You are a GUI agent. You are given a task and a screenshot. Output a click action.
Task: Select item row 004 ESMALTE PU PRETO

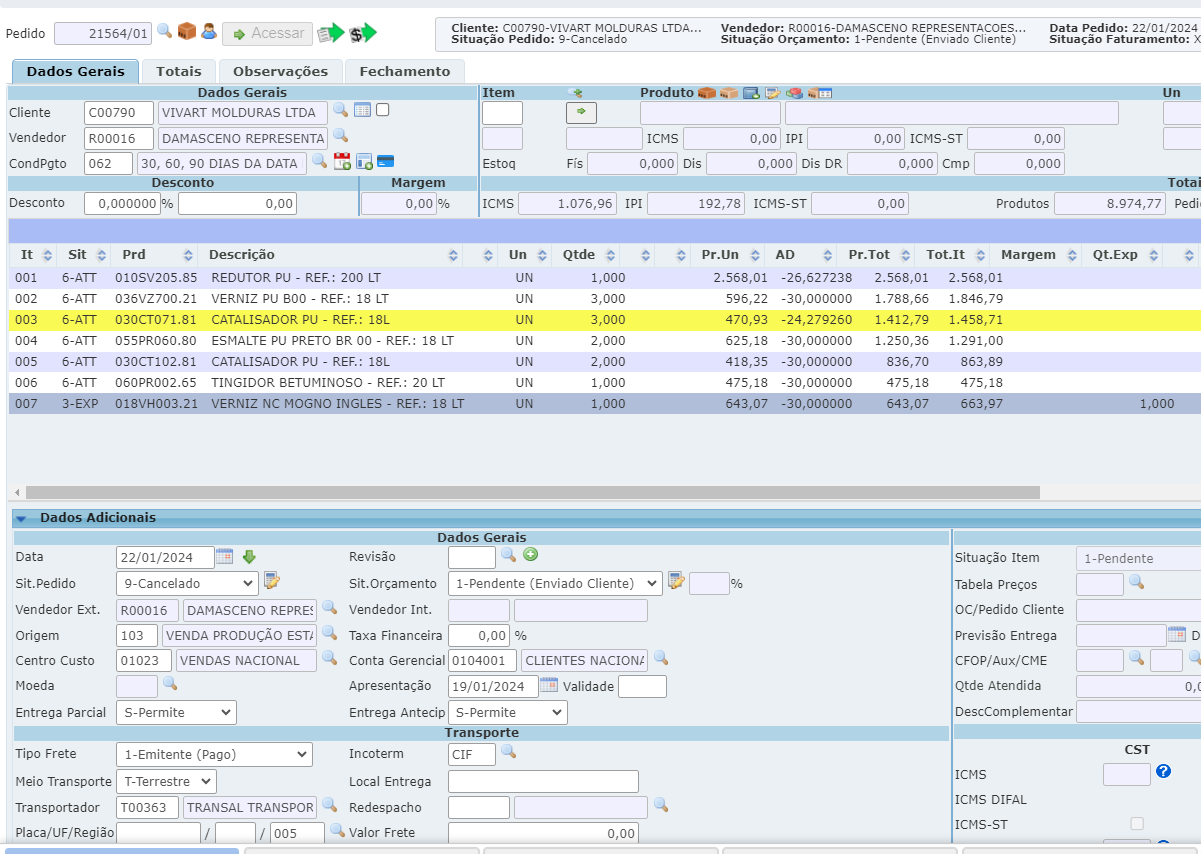point(332,341)
